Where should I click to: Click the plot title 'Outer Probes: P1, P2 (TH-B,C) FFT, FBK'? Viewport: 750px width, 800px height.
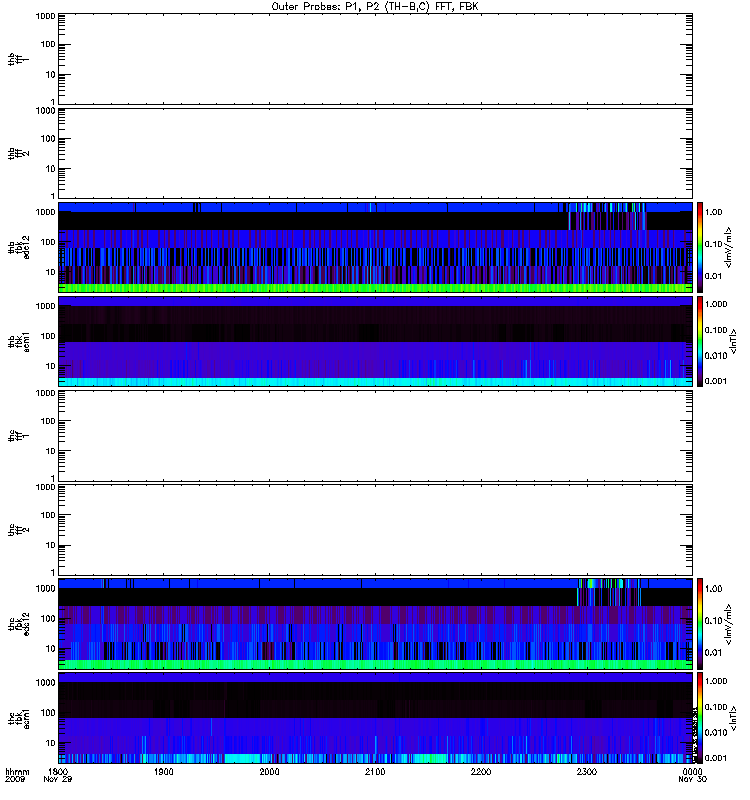(374, 7)
